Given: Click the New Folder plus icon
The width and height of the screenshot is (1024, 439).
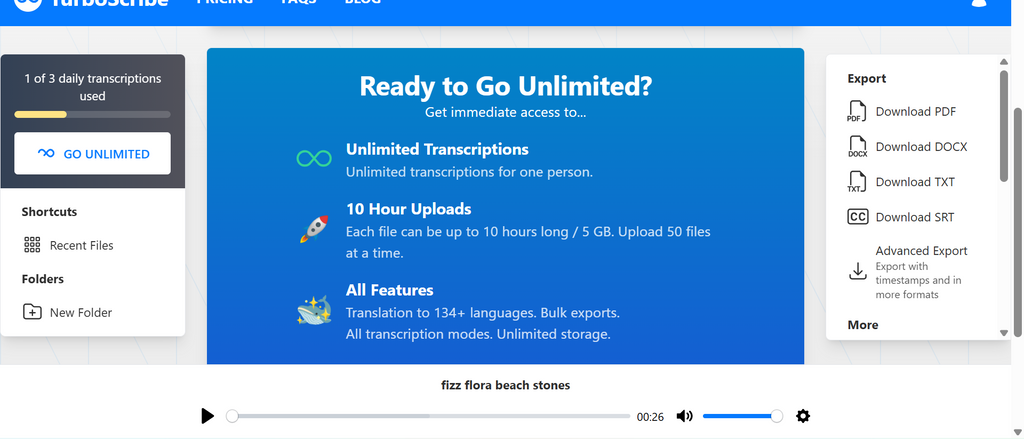Looking at the screenshot, I should [32, 312].
